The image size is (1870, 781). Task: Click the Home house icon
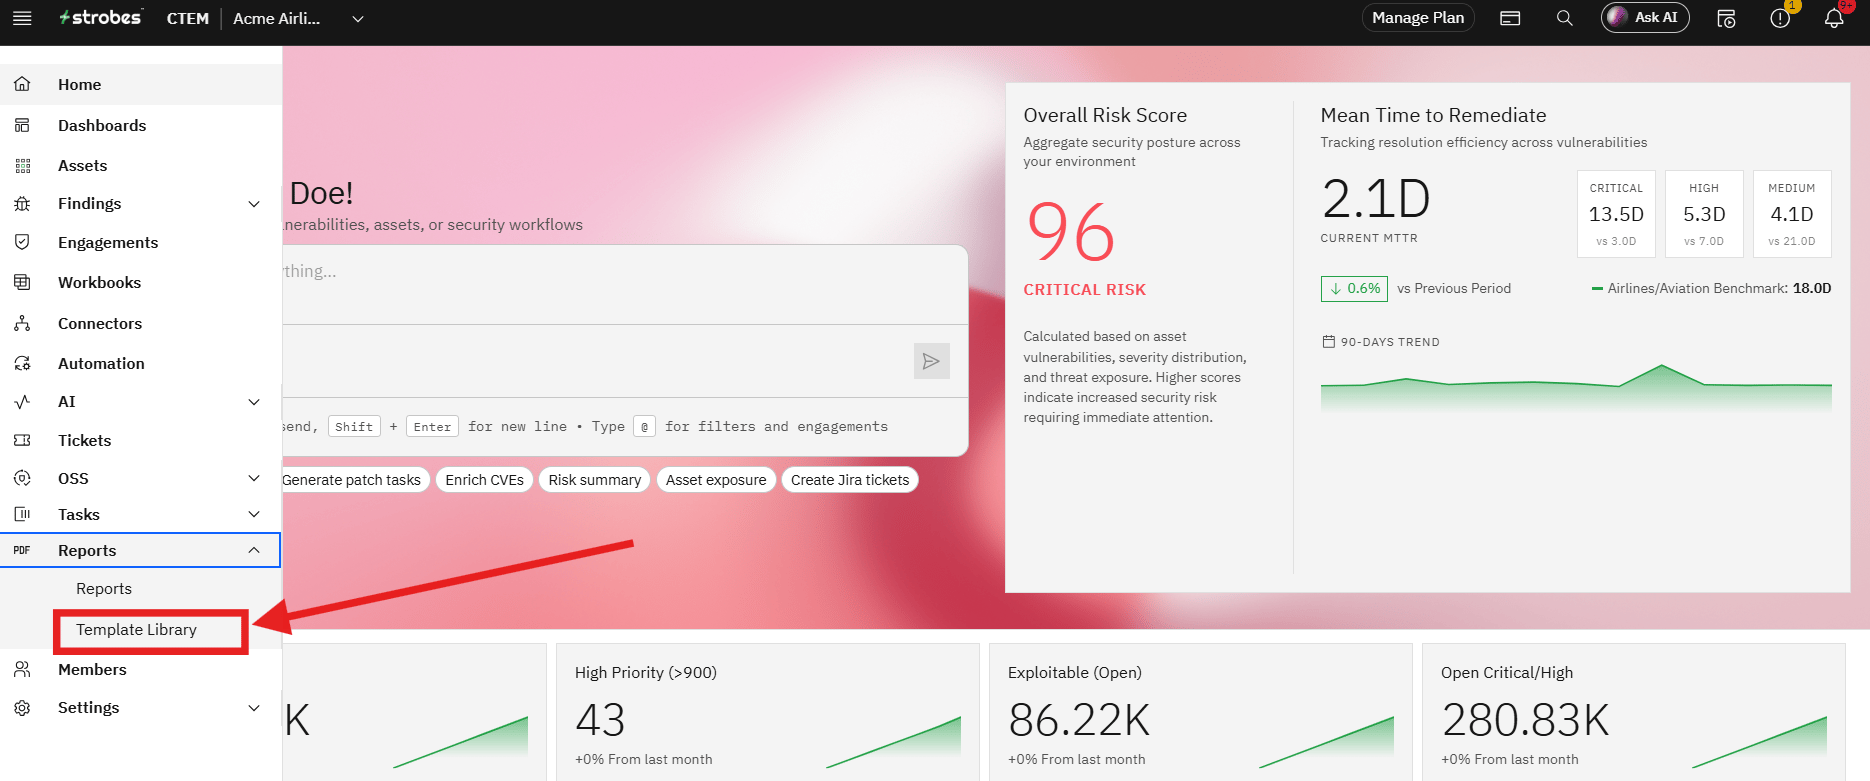(x=22, y=84)
